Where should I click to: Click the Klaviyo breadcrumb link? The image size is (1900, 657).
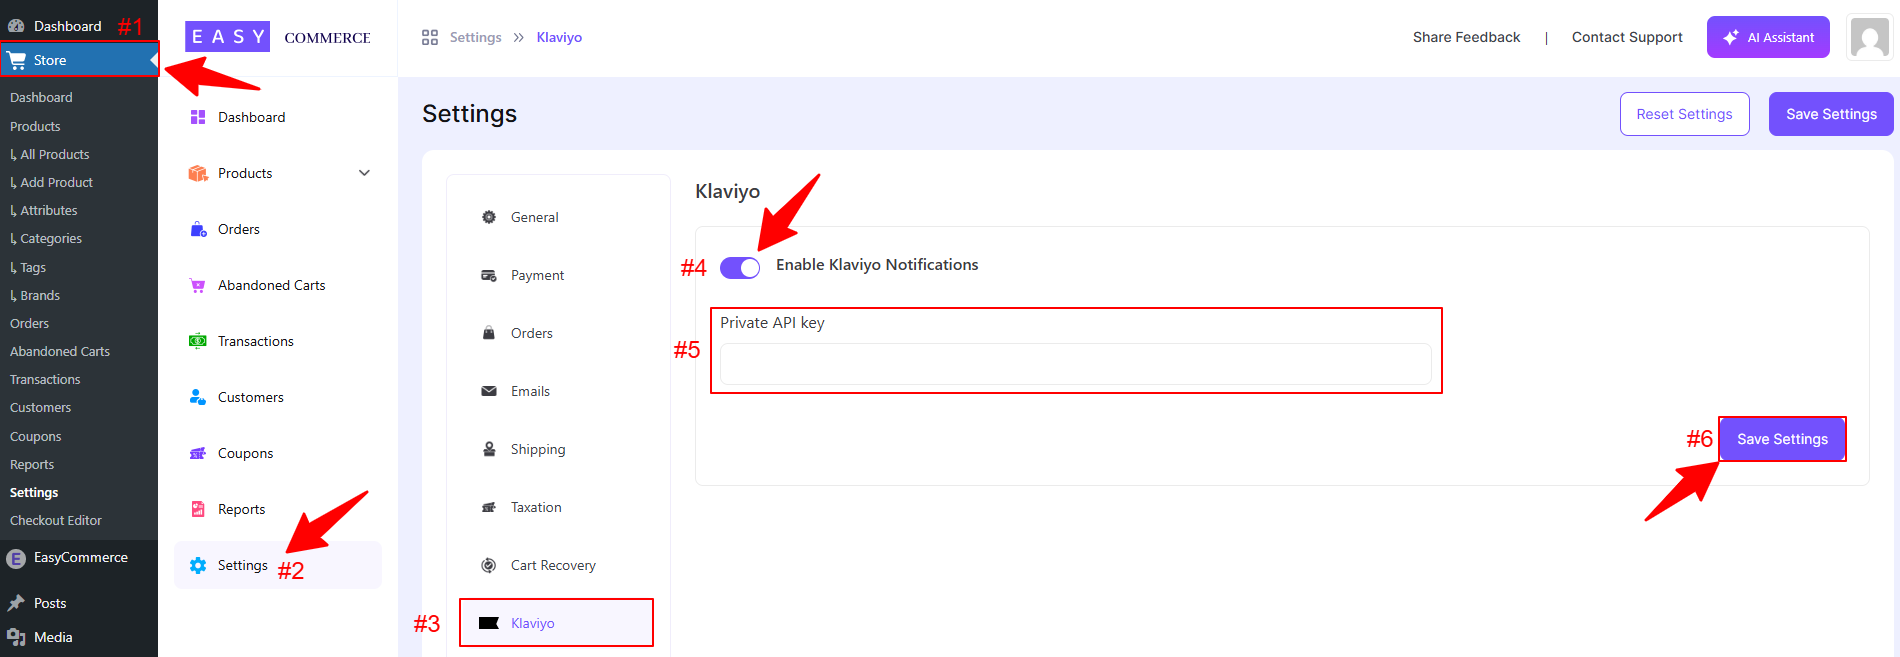pos(559,37)
